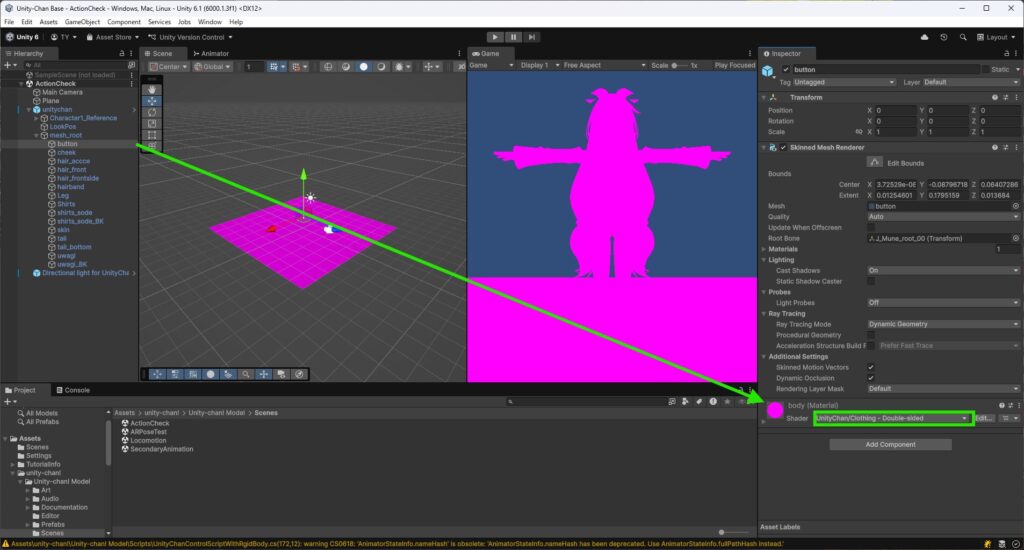This screenshot has width=1024, height=550.
Task: Toggle the button GameObject active checkbox
Action: (x=785, y=69)
